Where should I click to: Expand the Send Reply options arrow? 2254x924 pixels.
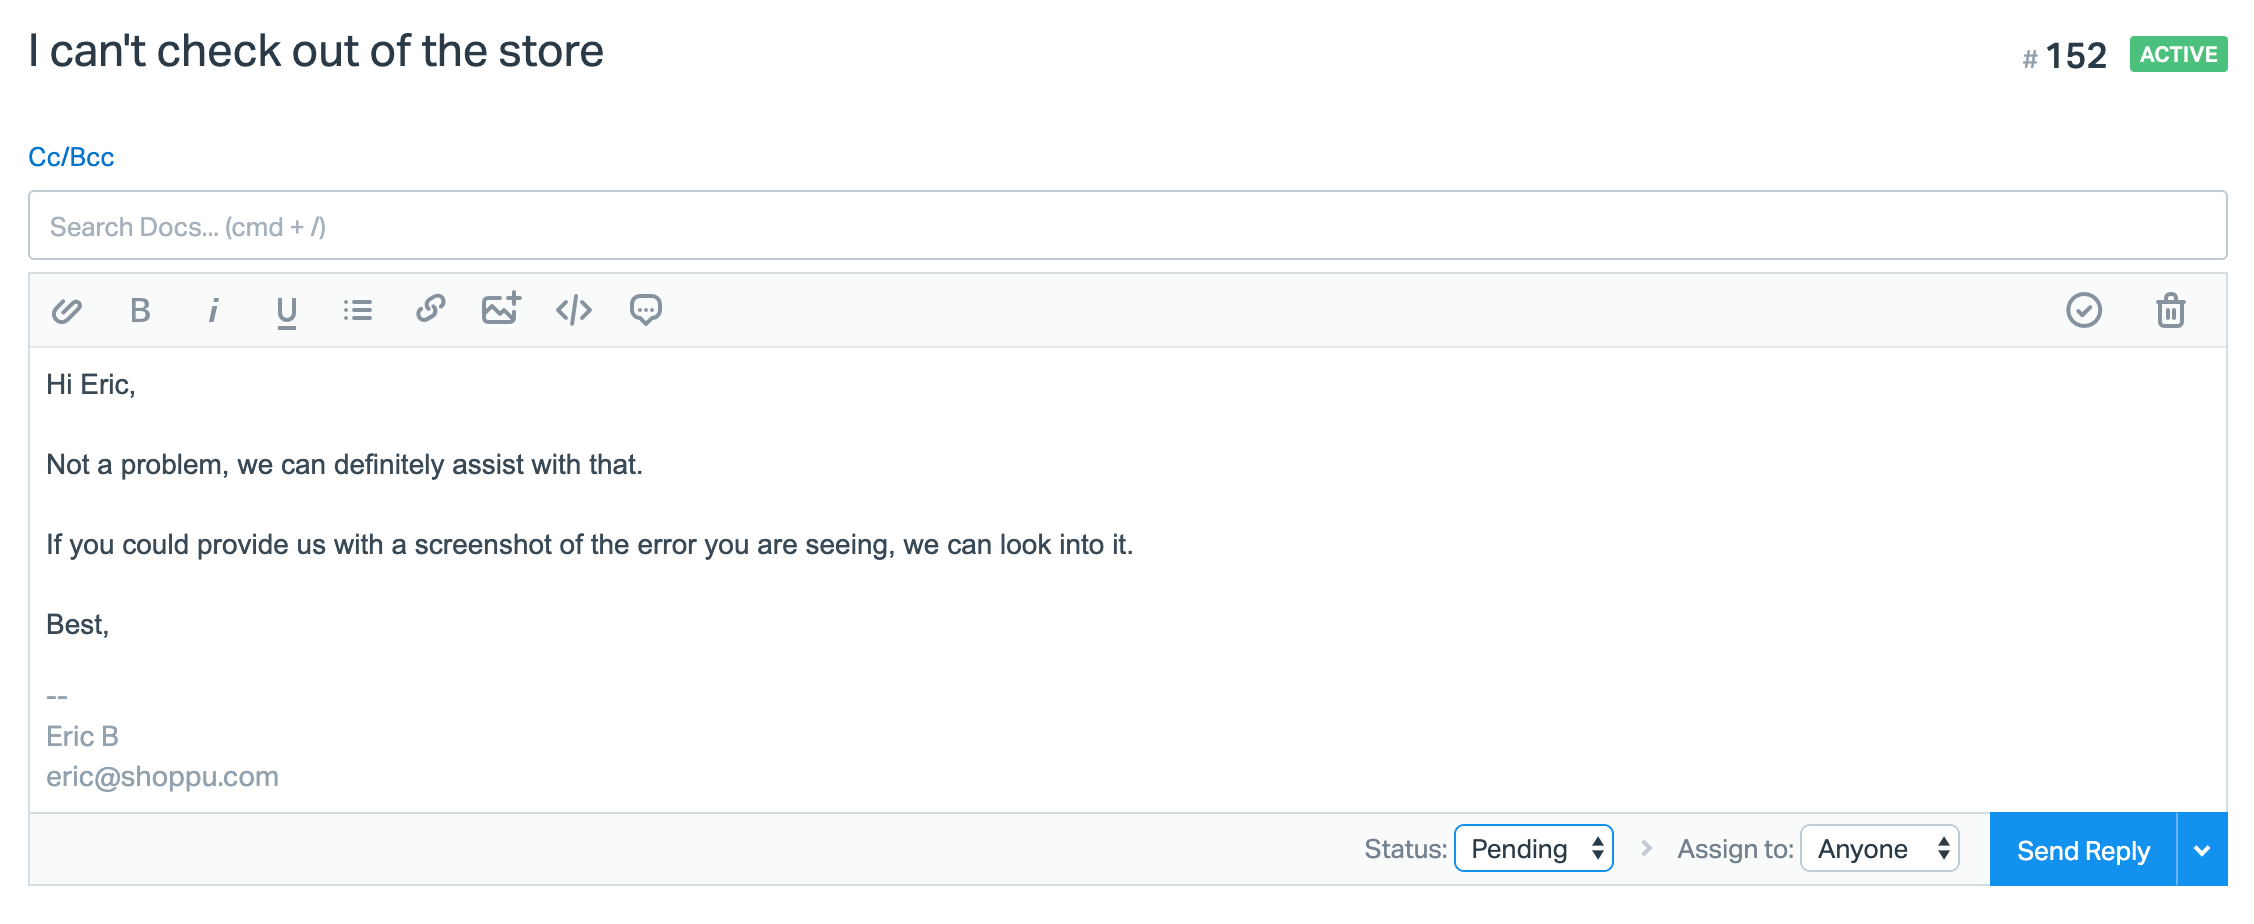click(2202, 851)
